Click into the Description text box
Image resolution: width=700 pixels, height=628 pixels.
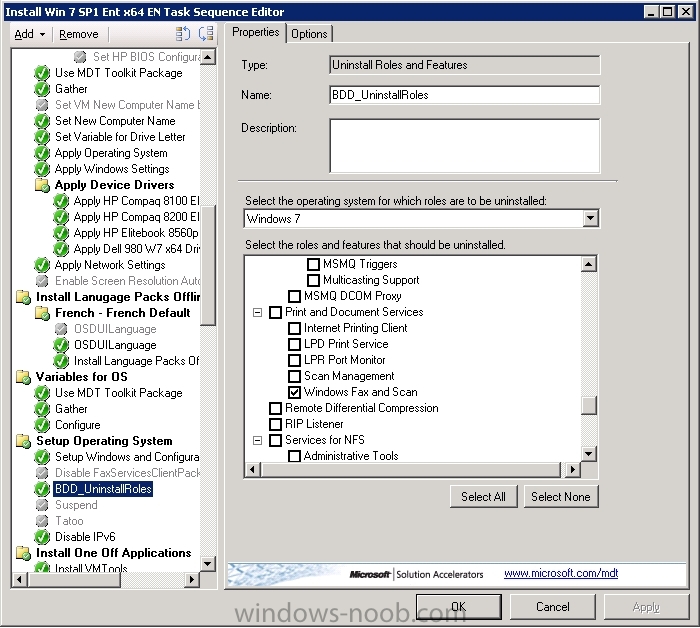coord(464,146)
